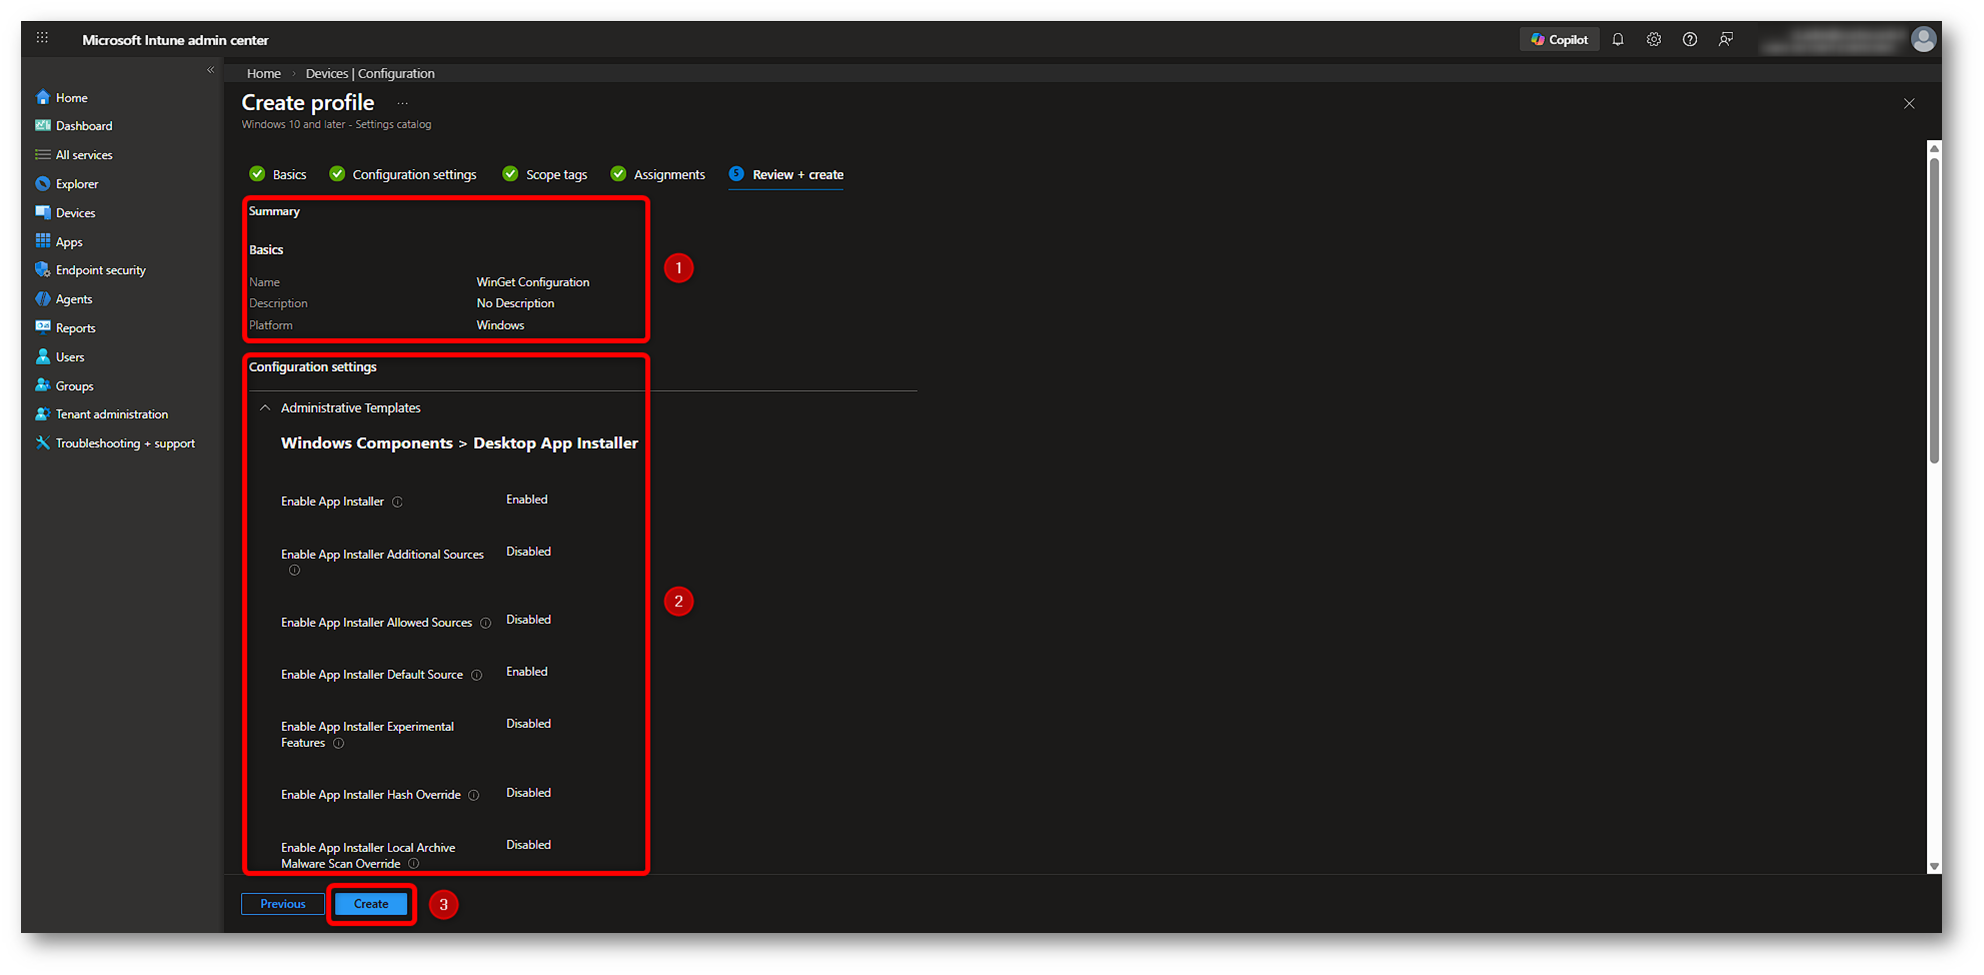The width and height of the screenshot is (1984, 975).
Task: Click the vertical scrollbar thumb
Action: [x=1934, y=310]
